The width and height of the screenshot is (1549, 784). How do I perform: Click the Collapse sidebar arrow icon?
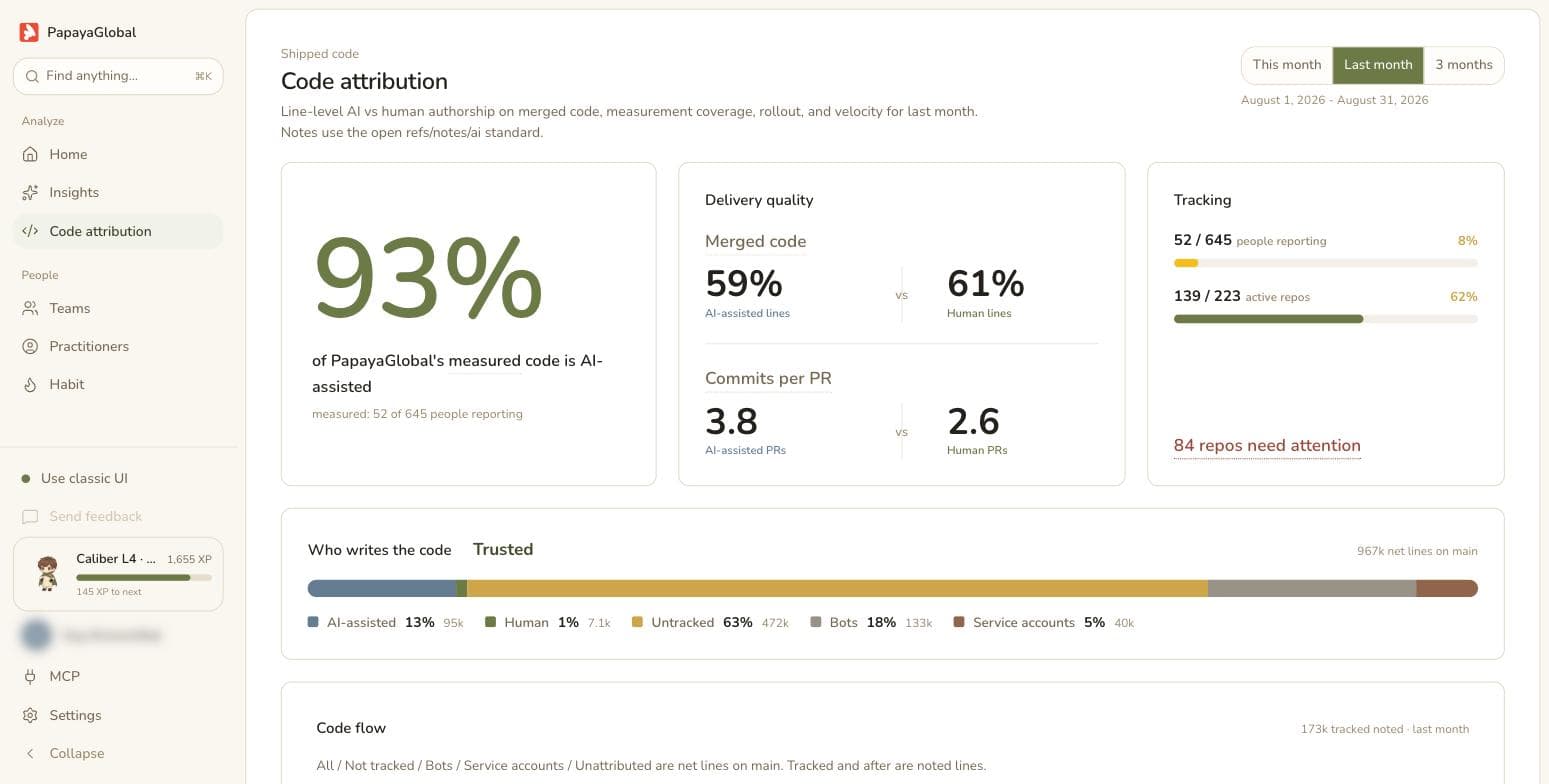[x=30, y=753]
